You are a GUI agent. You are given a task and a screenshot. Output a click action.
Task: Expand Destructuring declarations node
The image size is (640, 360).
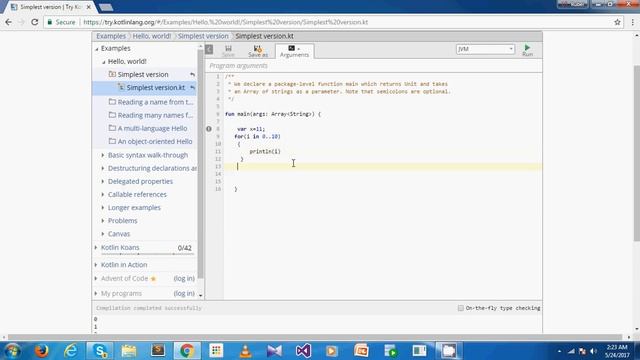103,168
